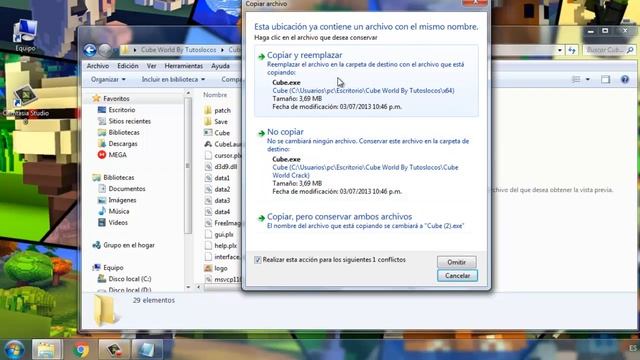Select the data4 file
Screen dimensions: 640x360
click(222, 212)
